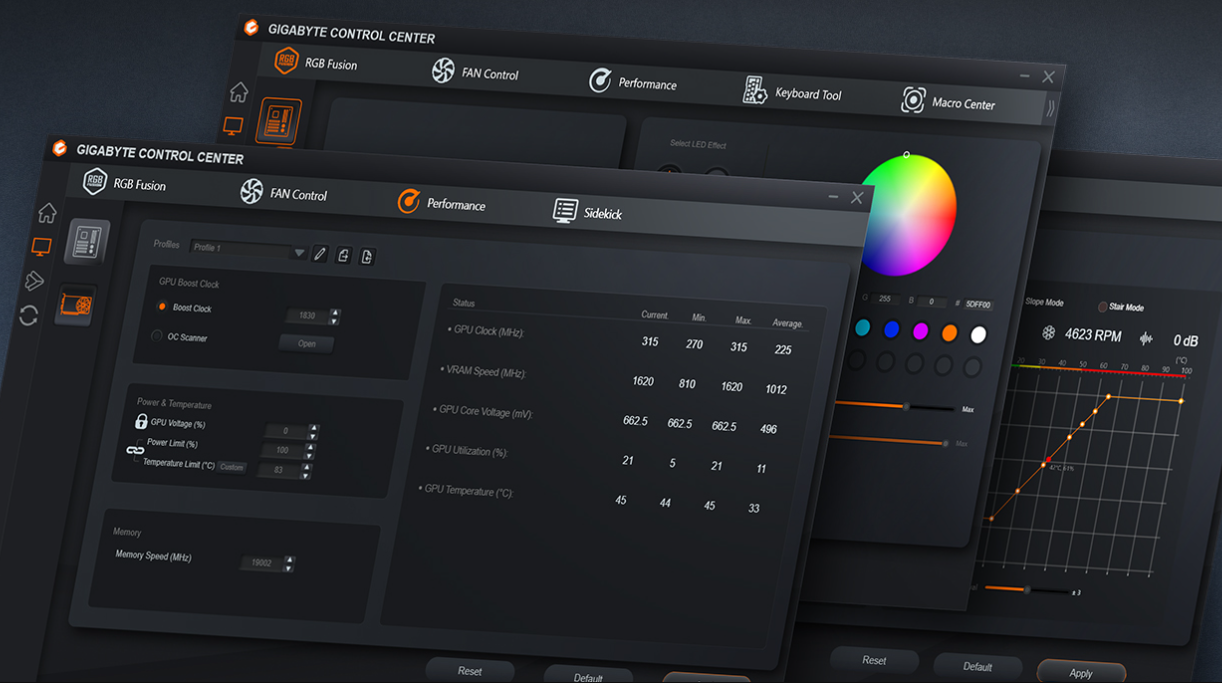Toggle the GPU Voltage lock icon
Viewport: 1222px width, 683px height.
tap(141, 422)
